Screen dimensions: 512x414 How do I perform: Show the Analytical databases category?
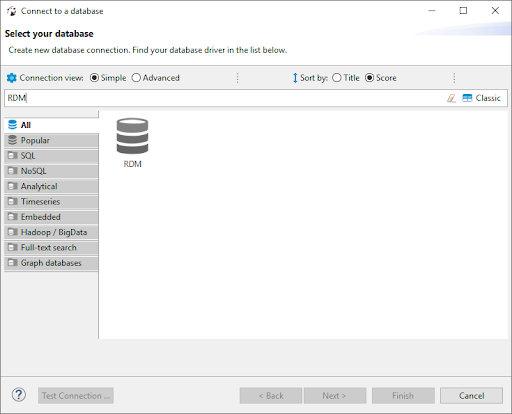point(51,186)
